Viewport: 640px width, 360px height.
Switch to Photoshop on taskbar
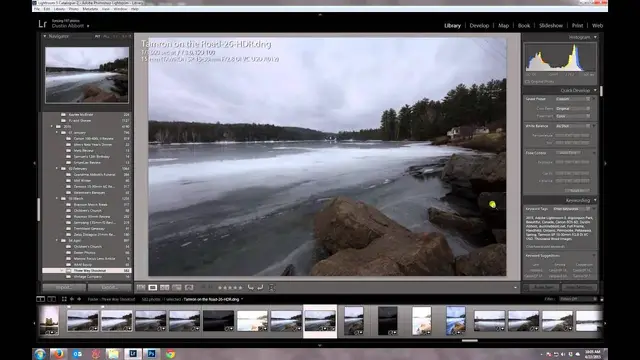151,354
